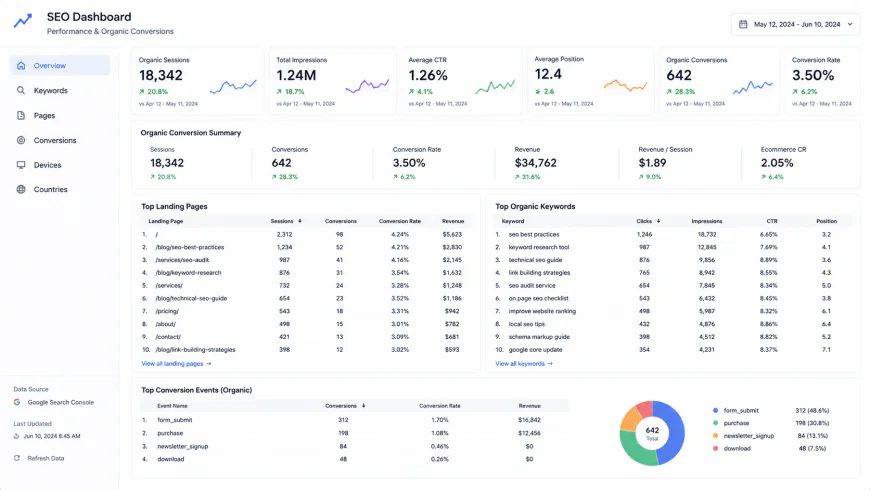Click the Average Position orange sparkline

[625, 85]
